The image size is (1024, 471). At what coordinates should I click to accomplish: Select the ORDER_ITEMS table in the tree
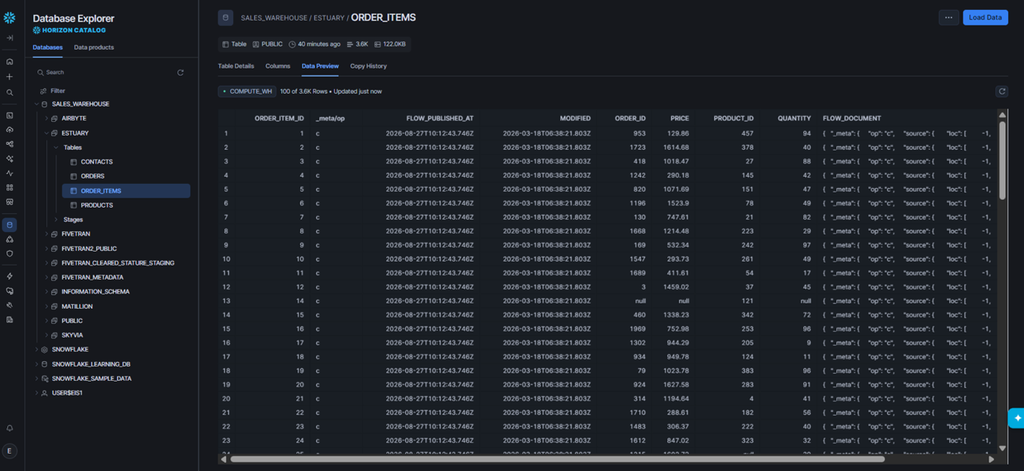point(126,191)
